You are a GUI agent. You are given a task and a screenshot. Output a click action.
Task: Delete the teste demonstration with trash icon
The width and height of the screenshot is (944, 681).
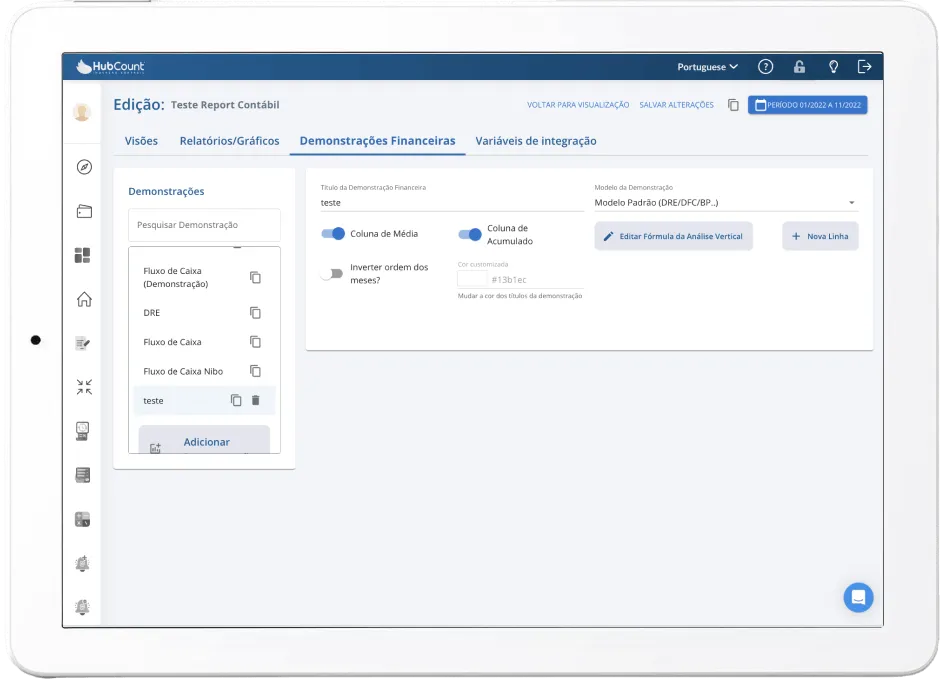coord(255,400)
